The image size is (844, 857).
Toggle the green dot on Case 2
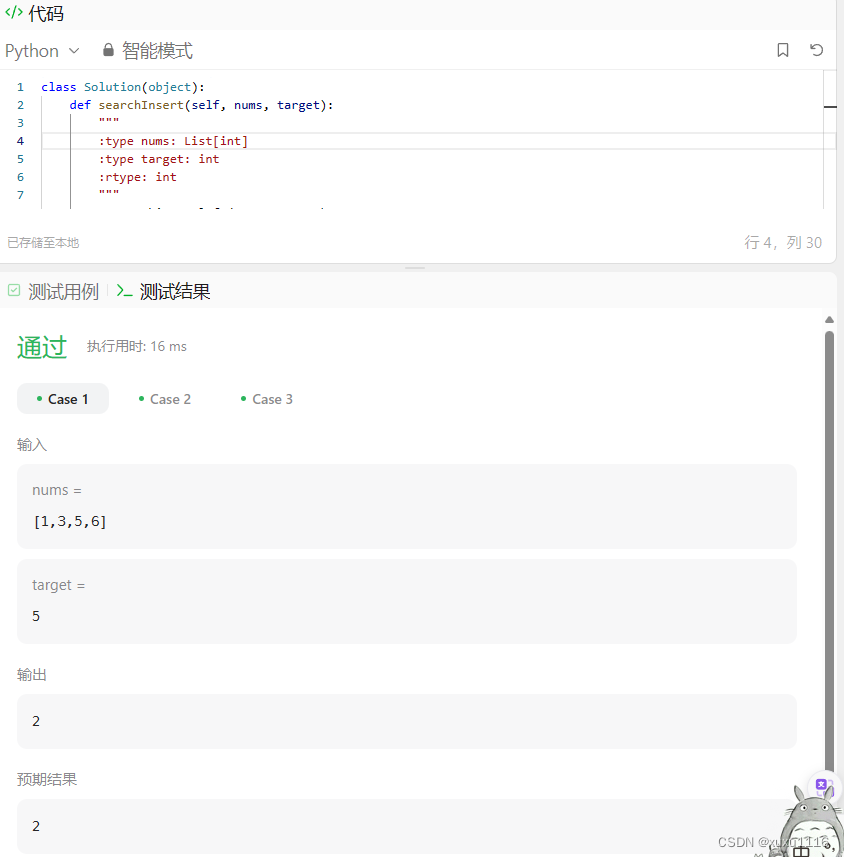(141, 398)
